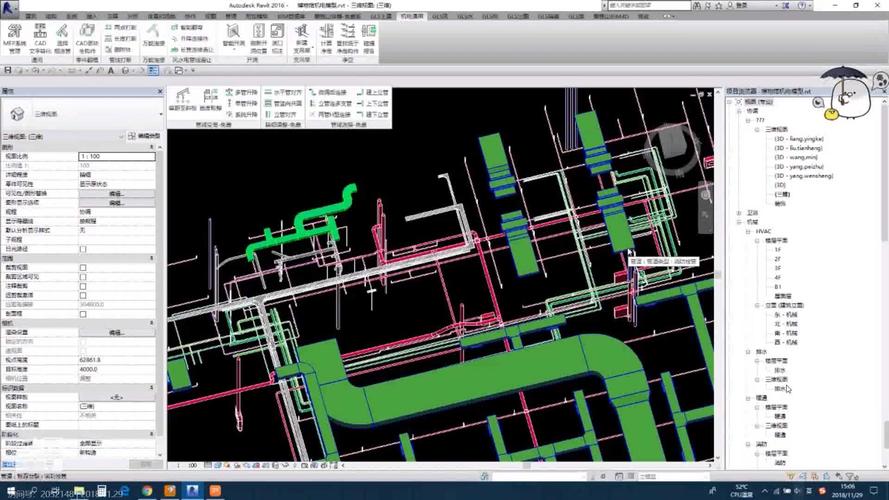Toggle the 裁剪视图 (crop view) checkbox
This screenshot has height=500, width=889.
83,267
